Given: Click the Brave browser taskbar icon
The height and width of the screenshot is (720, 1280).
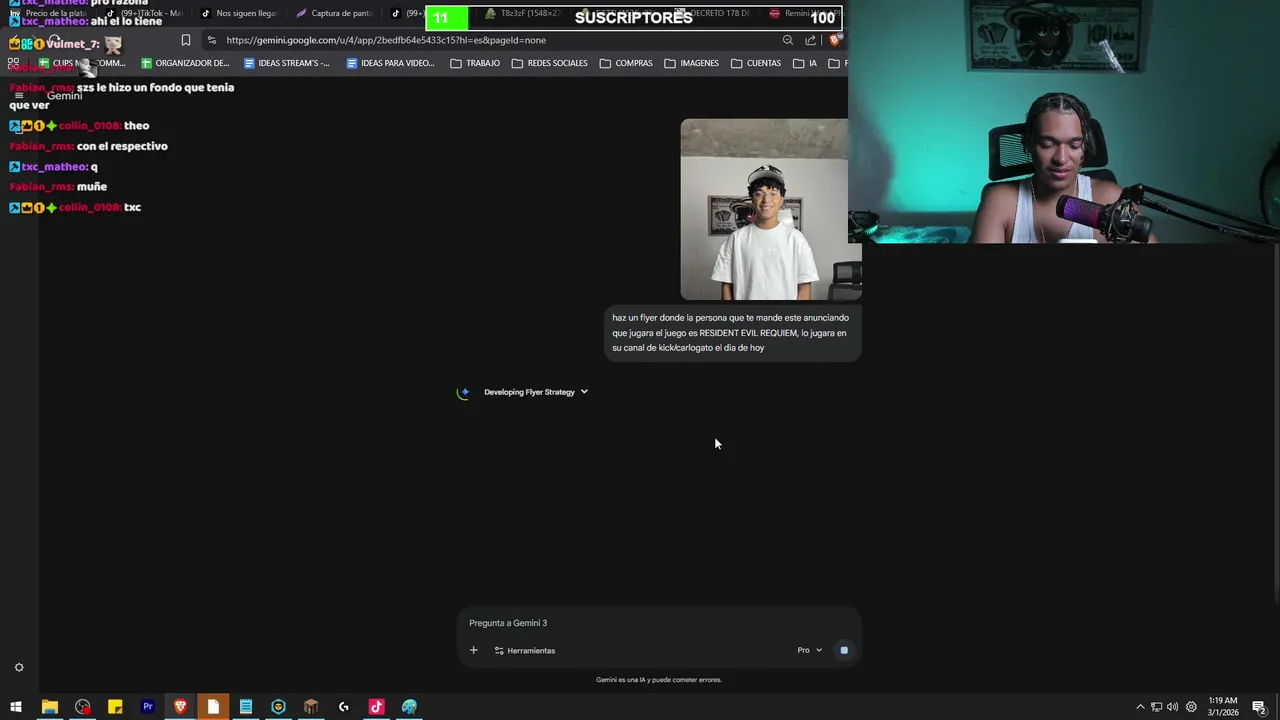Looking at the screenshot, I should pos(180,707).
